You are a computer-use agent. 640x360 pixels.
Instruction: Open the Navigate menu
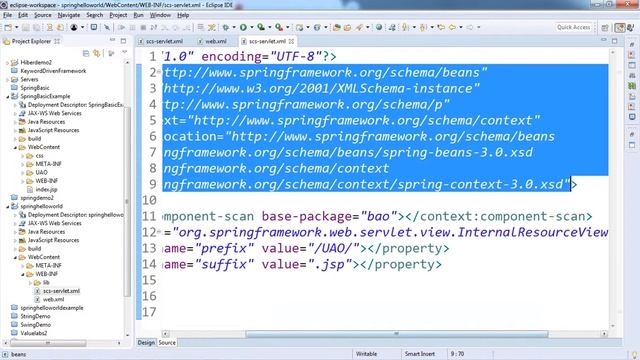coord(69,15)
